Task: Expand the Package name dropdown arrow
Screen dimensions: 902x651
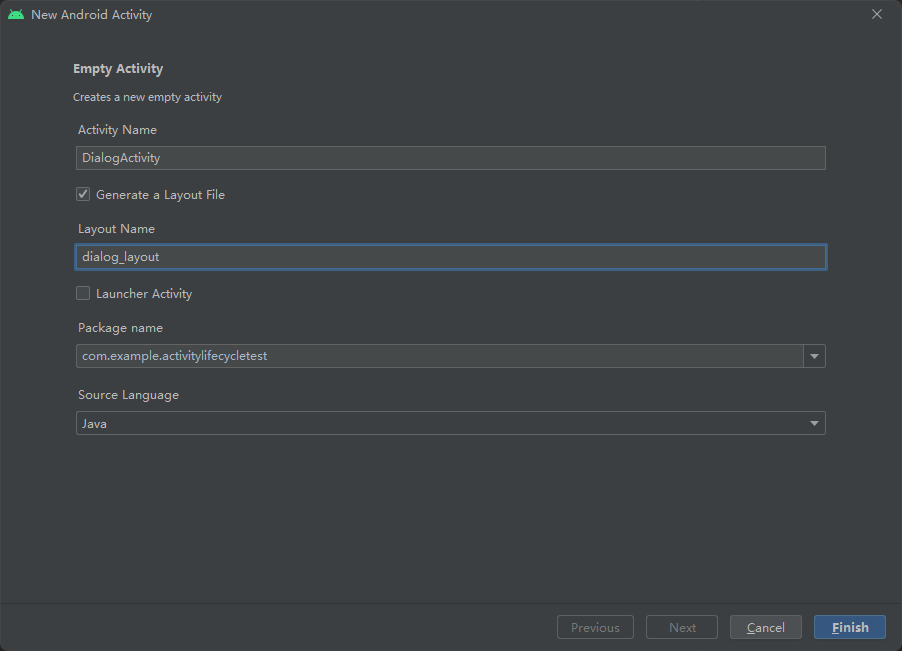Action: click(x=814, y=356)
